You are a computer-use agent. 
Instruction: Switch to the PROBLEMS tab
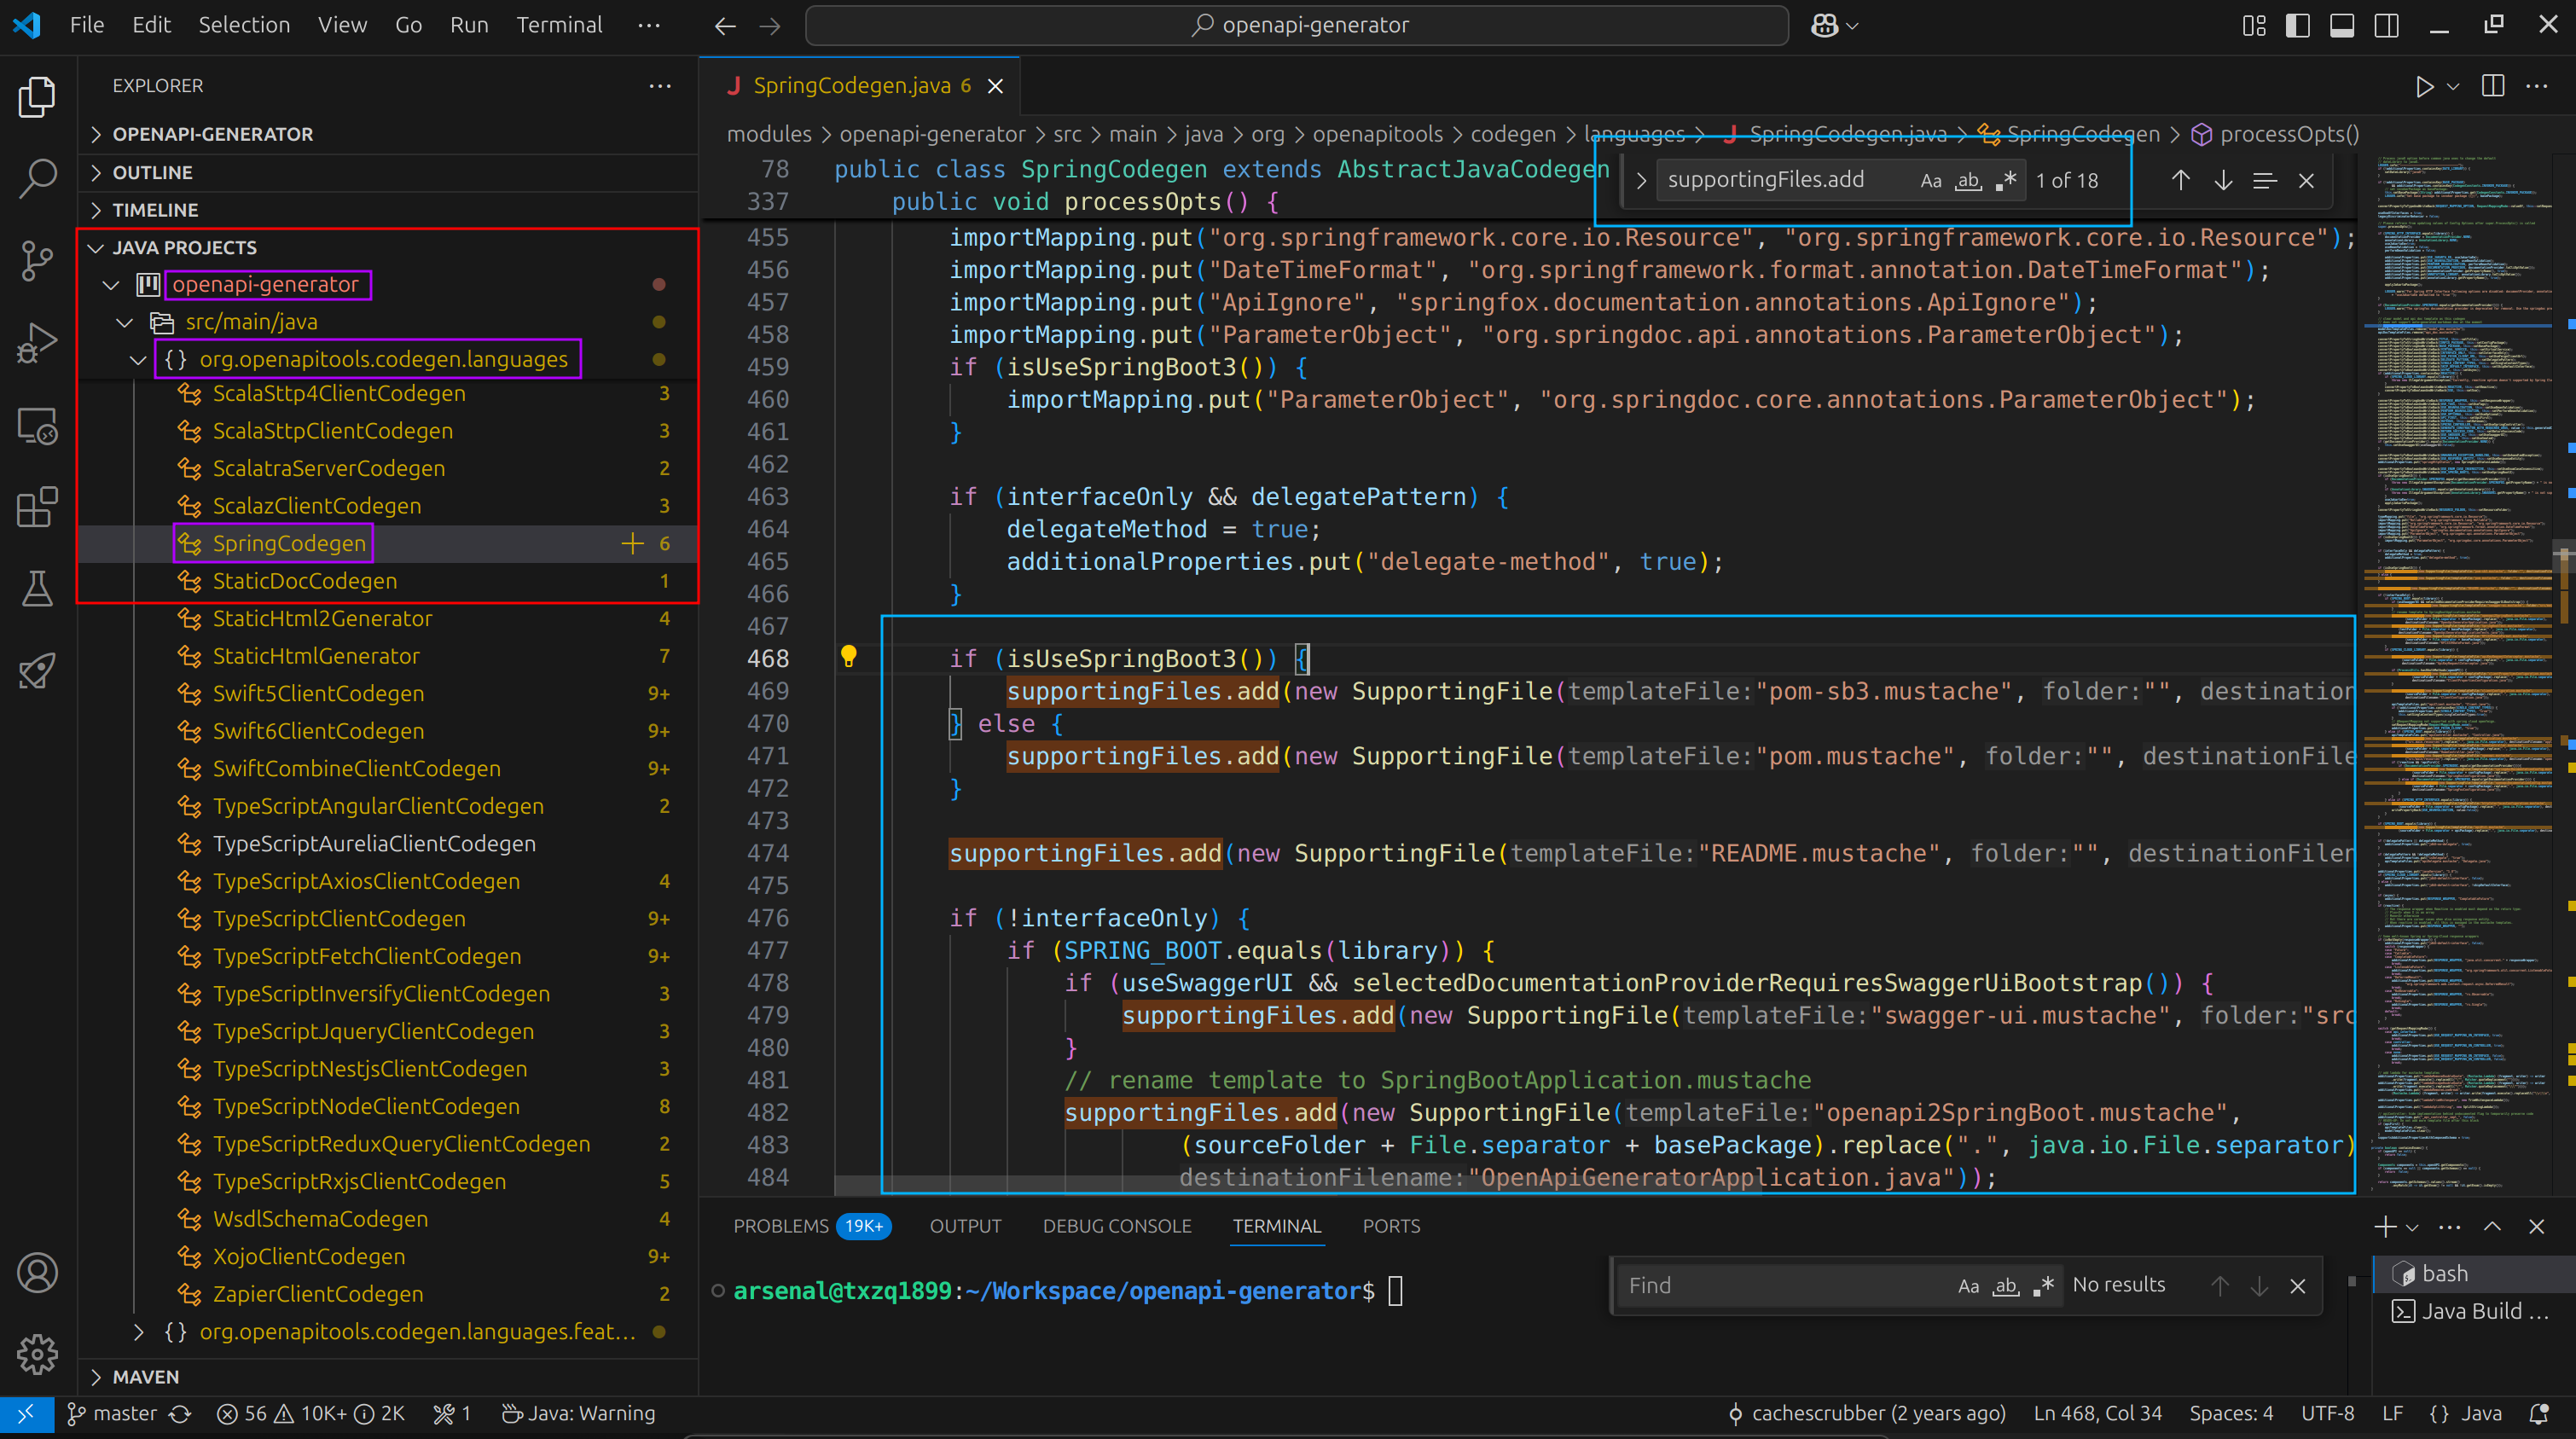click(x=780, y=1226)
